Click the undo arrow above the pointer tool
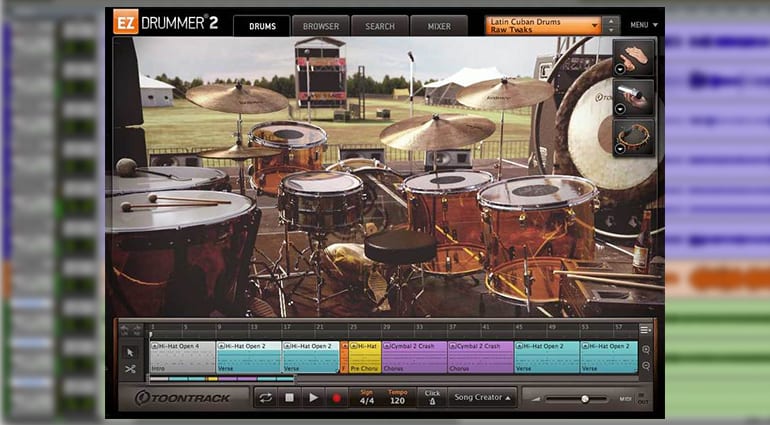Viewport: 770px width, 425px height. coord(124,330)
